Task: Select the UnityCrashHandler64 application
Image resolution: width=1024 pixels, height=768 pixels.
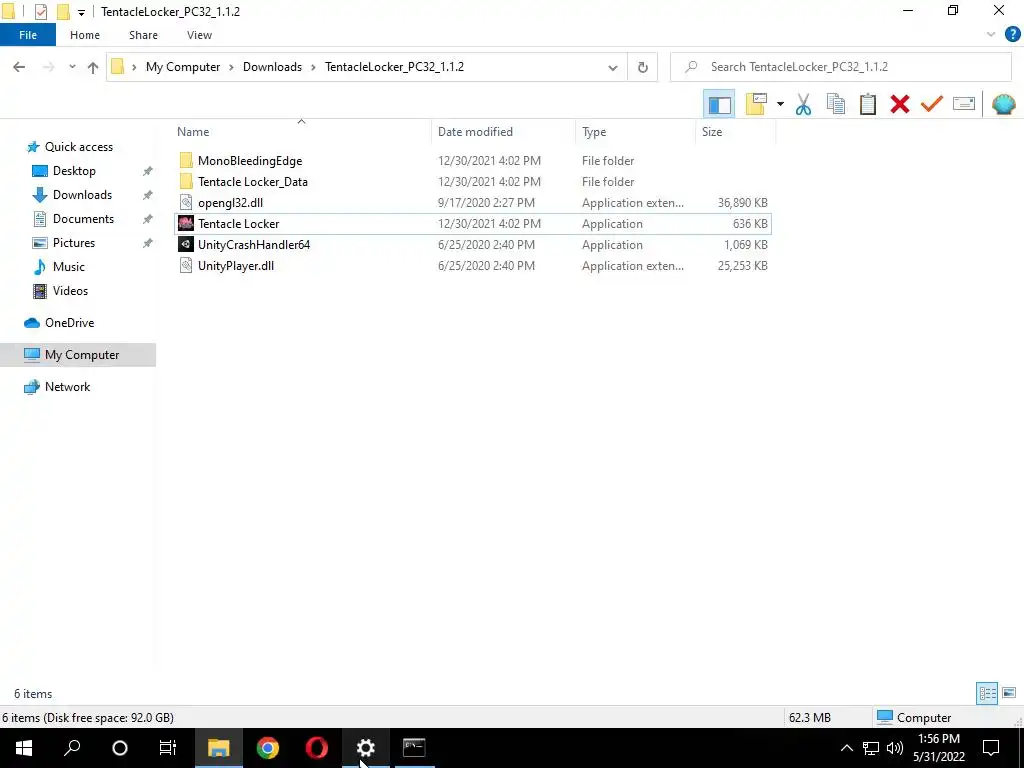Action: tap(253, 244)
